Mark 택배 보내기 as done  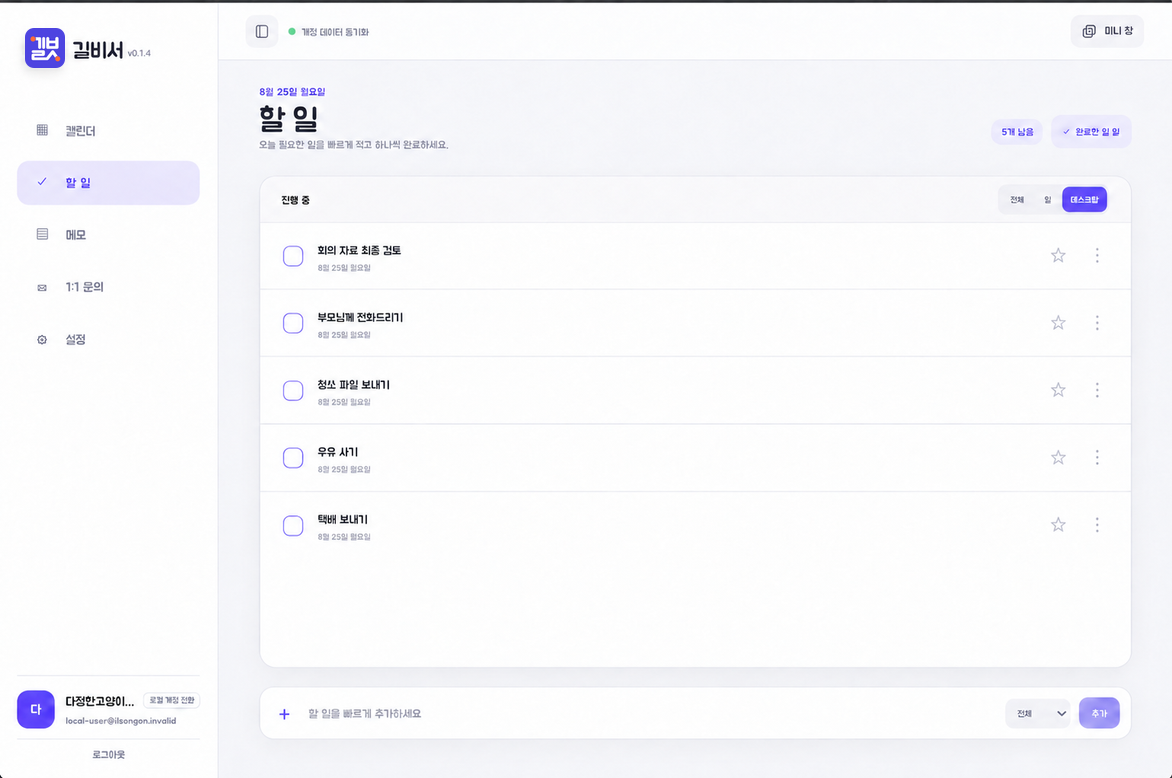[293, 525]
